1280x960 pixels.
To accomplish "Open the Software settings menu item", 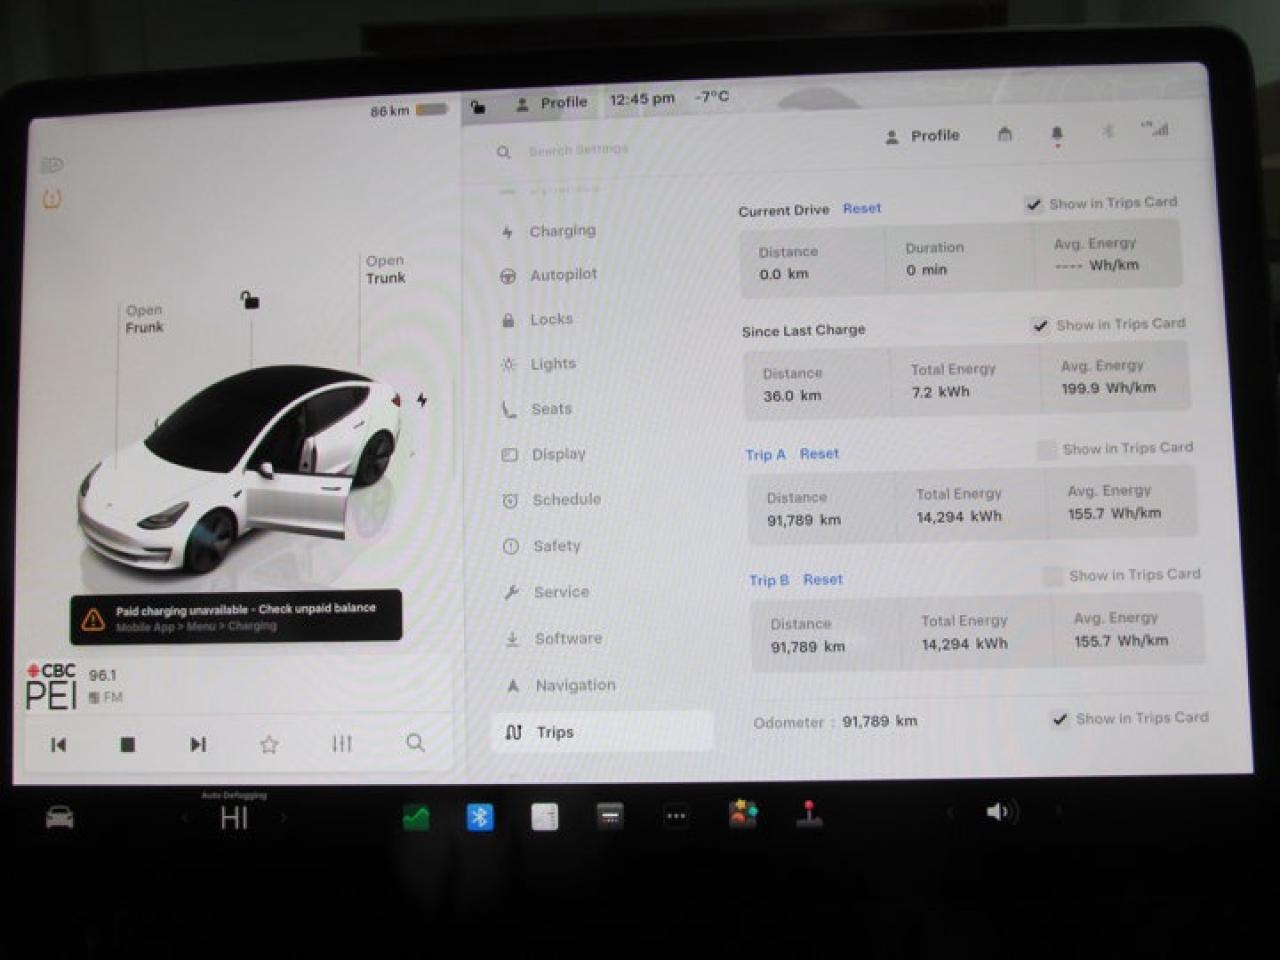I will (x=568, y=638).
